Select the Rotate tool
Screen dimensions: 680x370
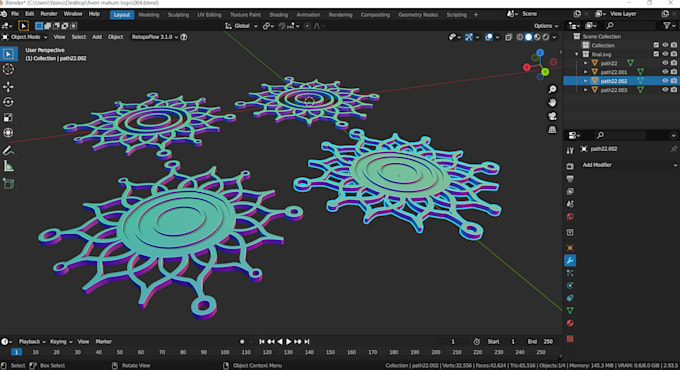tap(8, 102)
